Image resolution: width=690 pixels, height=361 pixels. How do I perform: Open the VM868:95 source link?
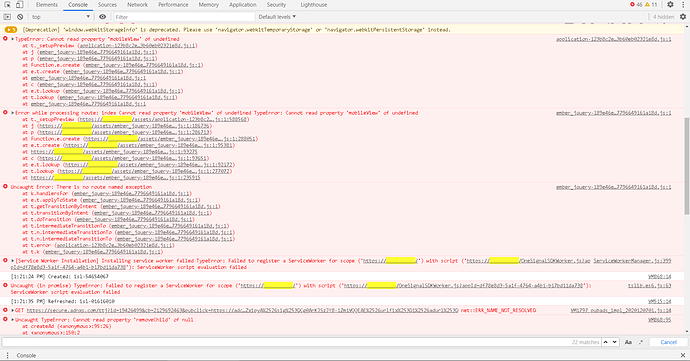tap(660, 320)
